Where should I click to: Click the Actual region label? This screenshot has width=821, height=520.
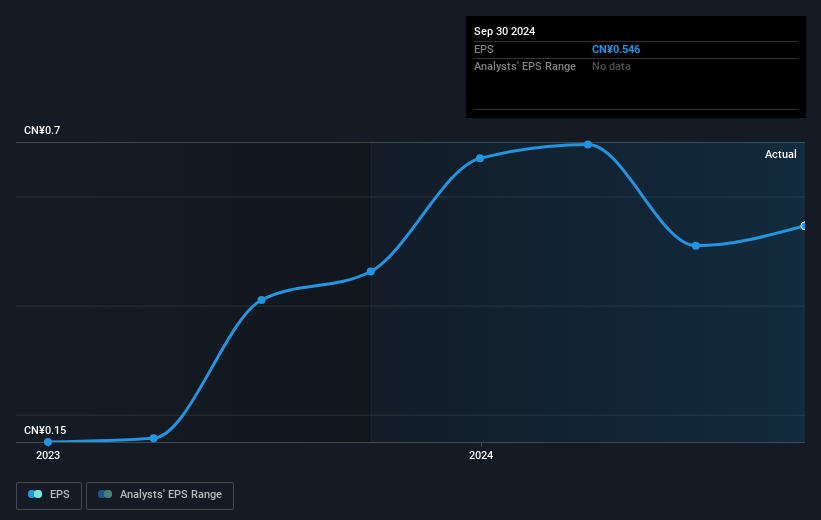(x=780, y=154)
